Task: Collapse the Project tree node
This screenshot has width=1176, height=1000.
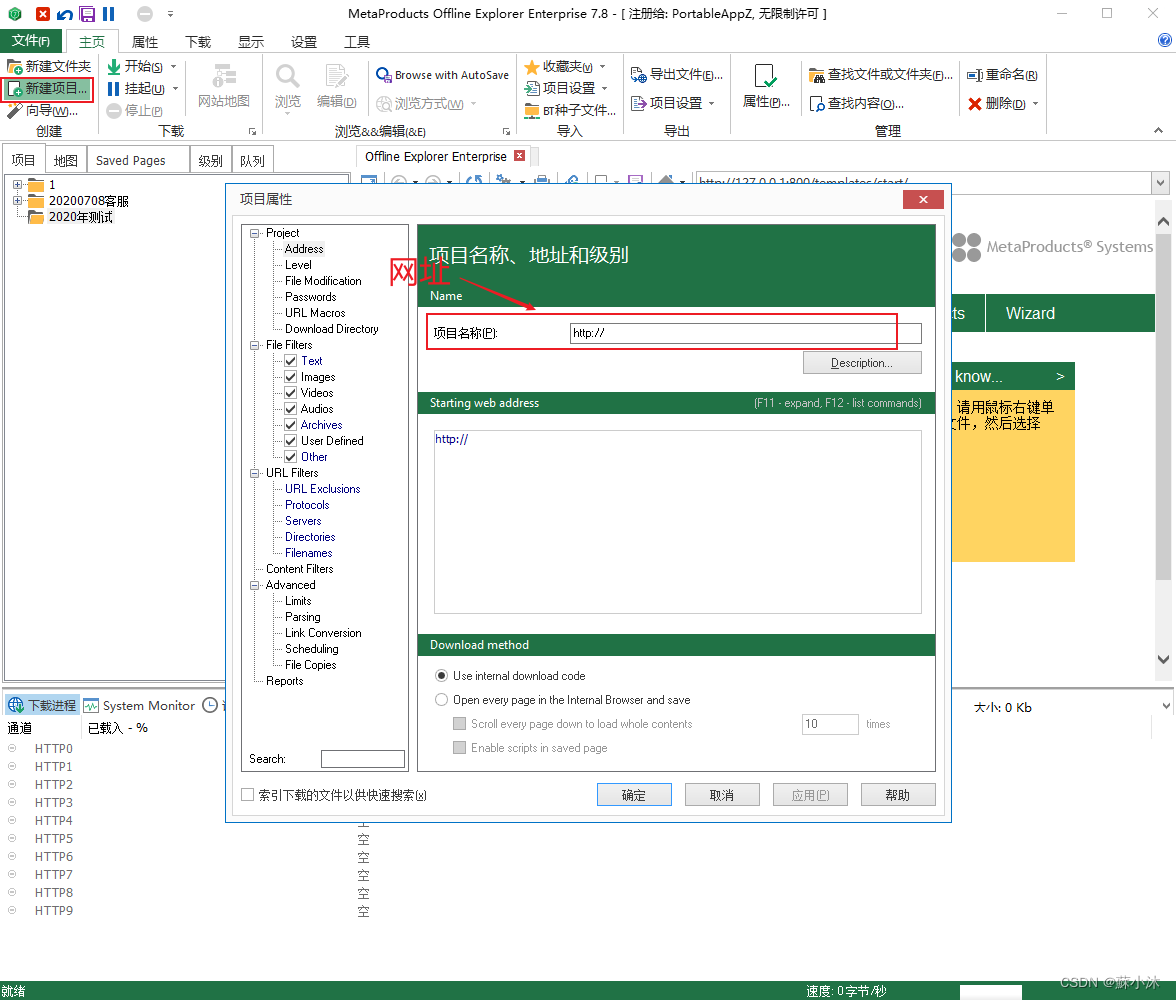Action: tap(255, 233)
